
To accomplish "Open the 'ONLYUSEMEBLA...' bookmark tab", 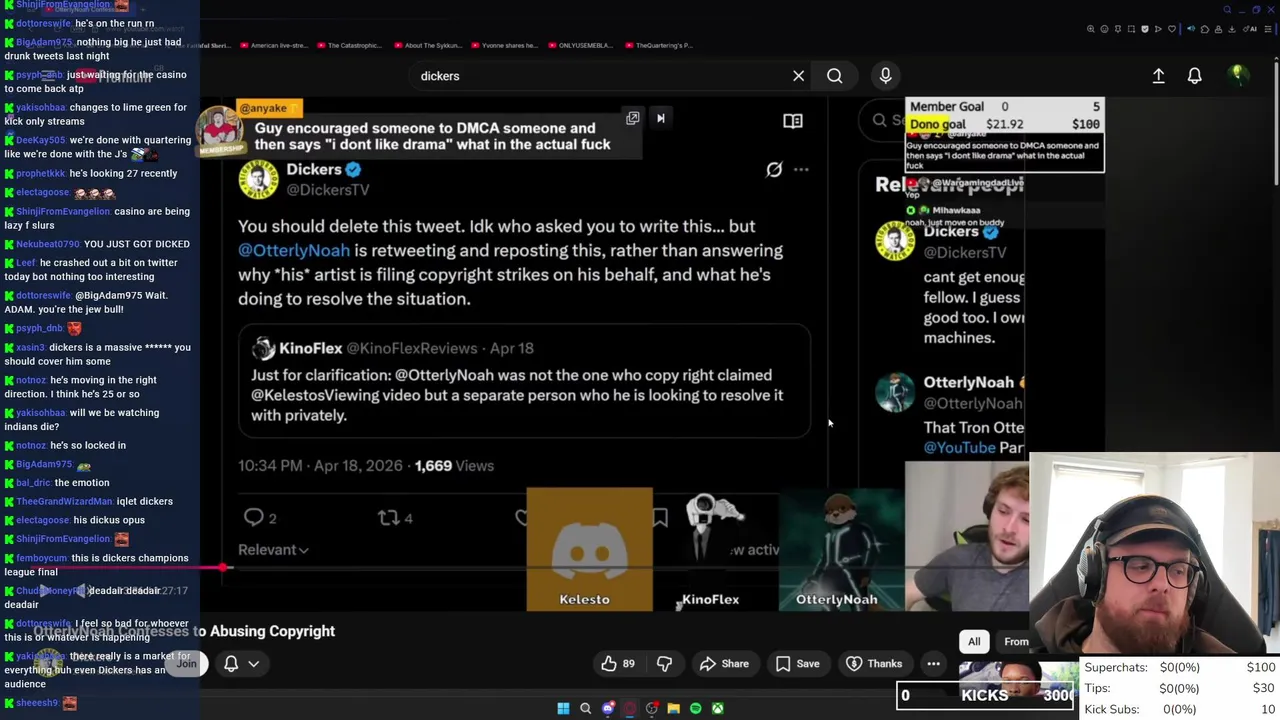I will [x=579, y=45].
